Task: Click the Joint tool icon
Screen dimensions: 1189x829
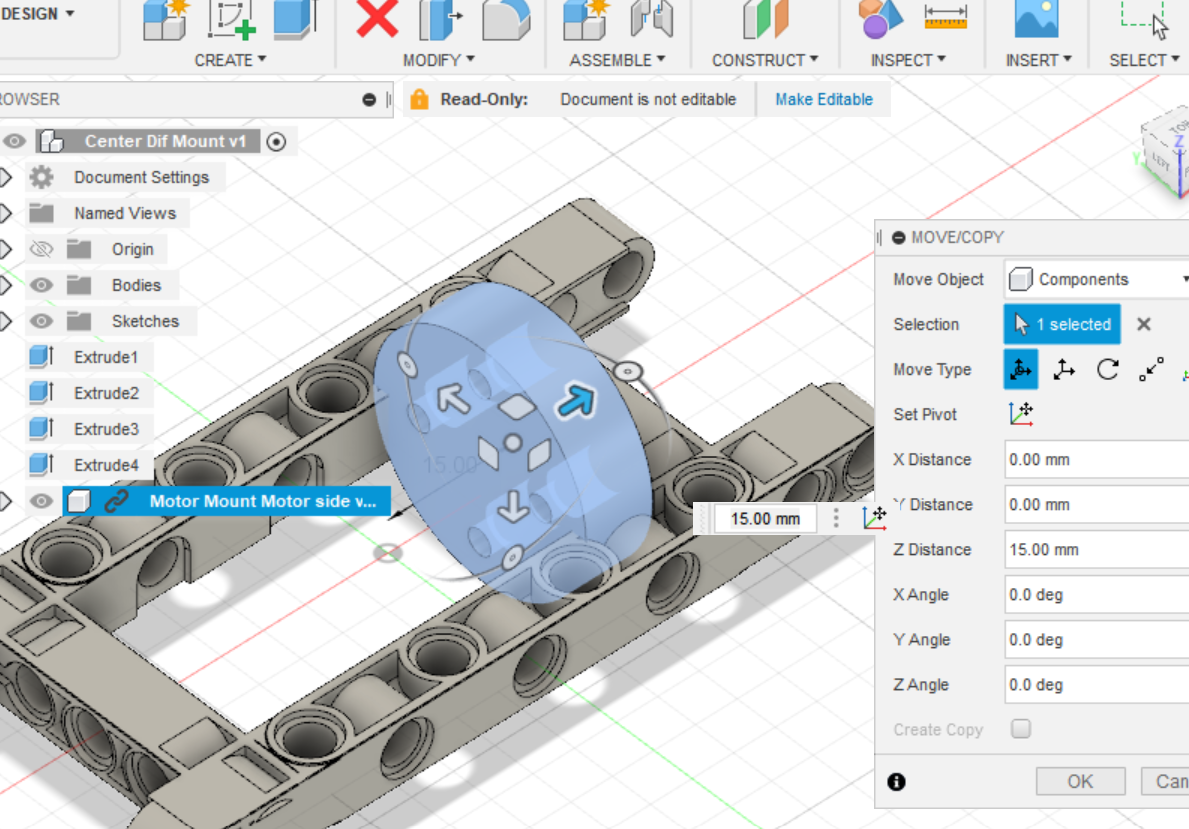Action: (x=651, y=19)
